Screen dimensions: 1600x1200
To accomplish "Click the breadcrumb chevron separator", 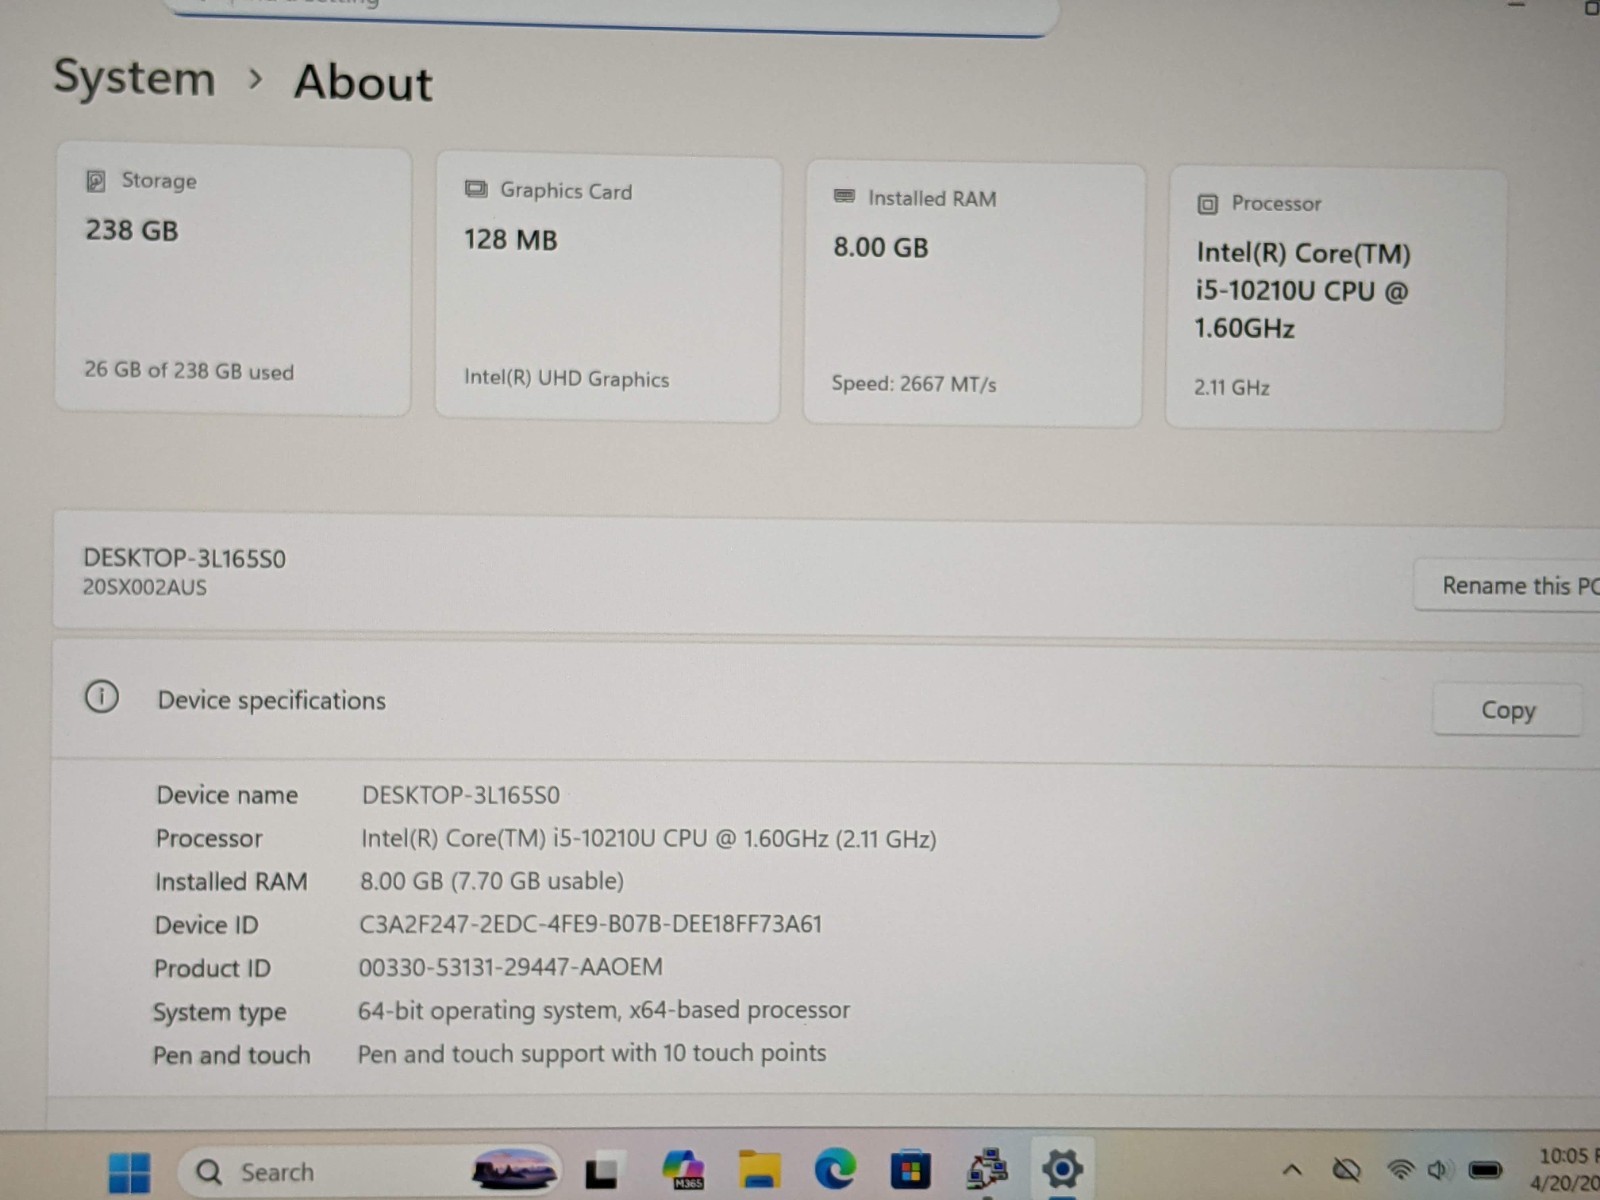I will 255,78.
